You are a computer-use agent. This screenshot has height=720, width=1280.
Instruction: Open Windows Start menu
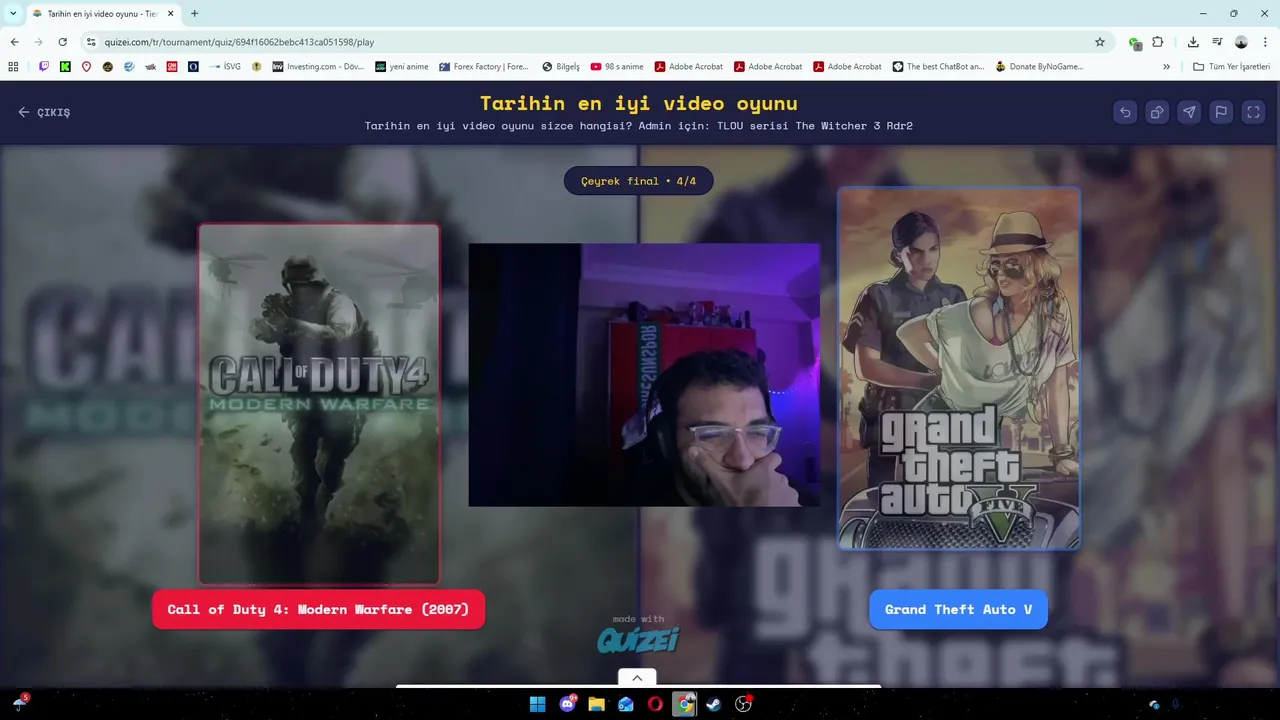[537, 704]
